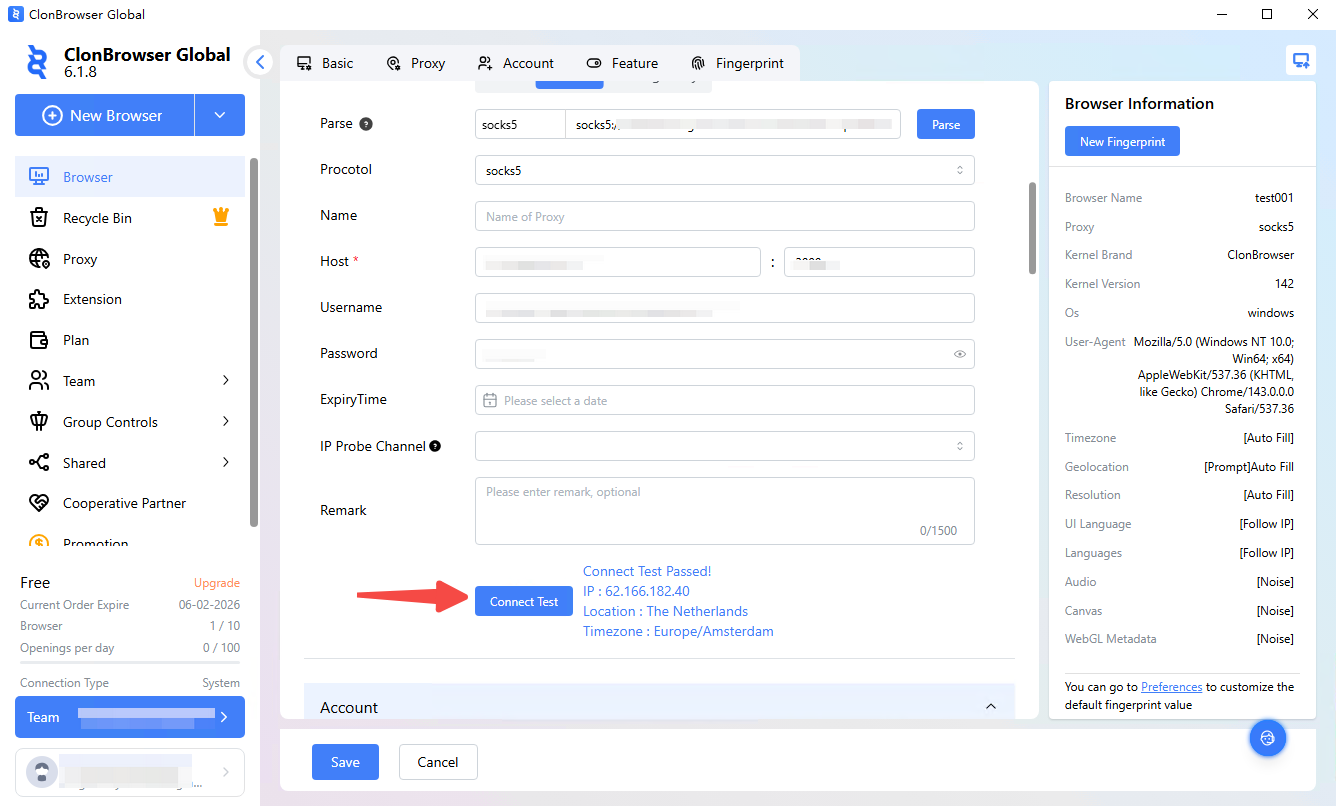1336x806 pixels.
Task: Toggle password visibility eye icon
Action: (x=959, y=354)
